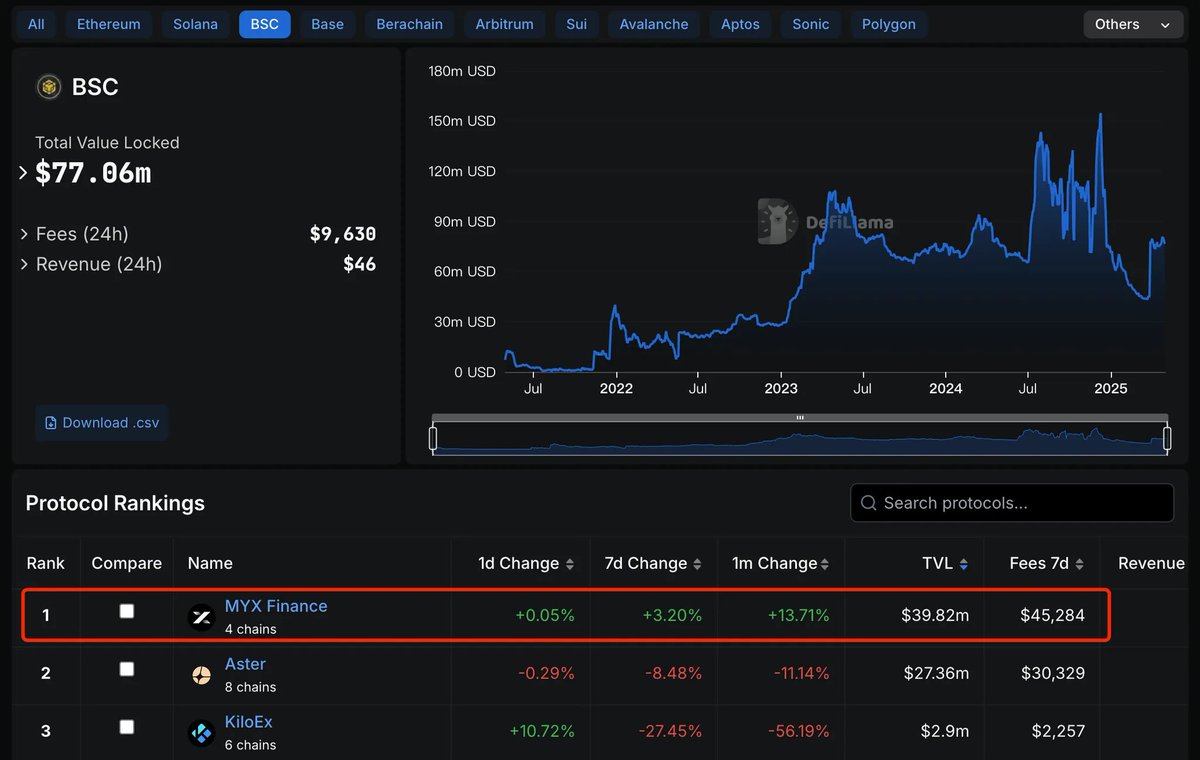
Task: Switch to the Berachain tab
Action: [410, 24]
